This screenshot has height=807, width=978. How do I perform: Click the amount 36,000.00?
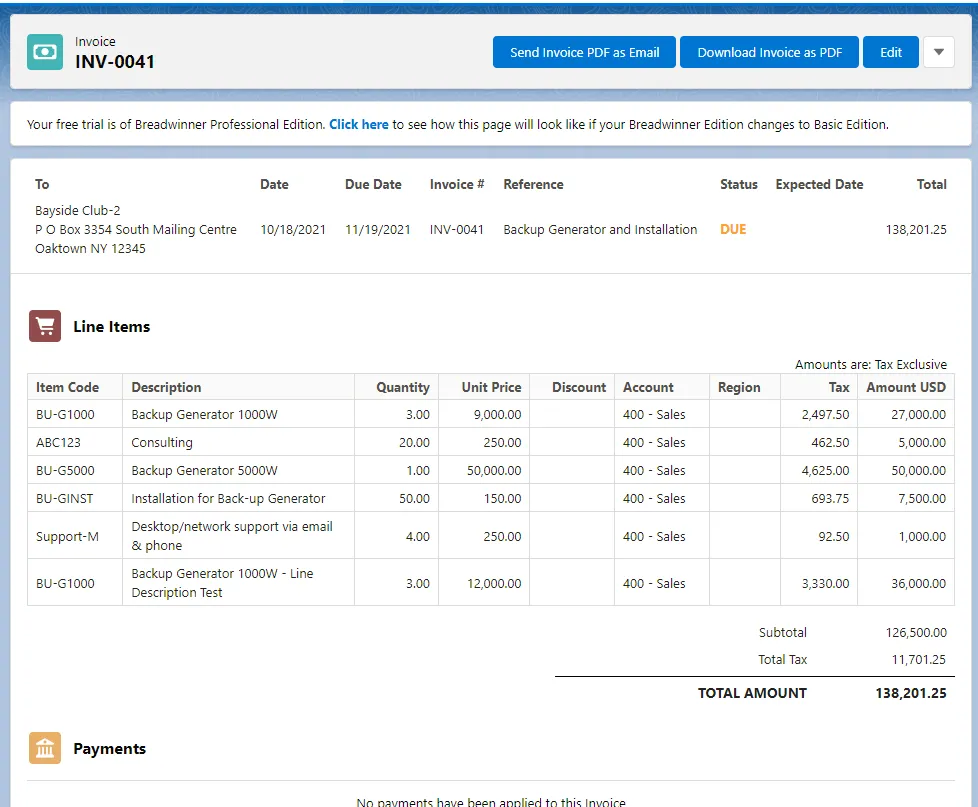(918, 584)
